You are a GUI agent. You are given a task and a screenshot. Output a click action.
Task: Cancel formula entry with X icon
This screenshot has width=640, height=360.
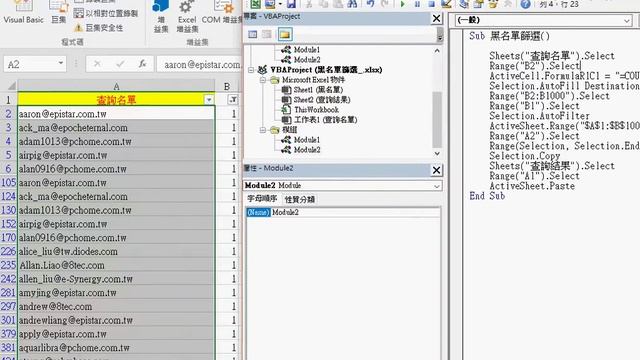pos(97,64)
